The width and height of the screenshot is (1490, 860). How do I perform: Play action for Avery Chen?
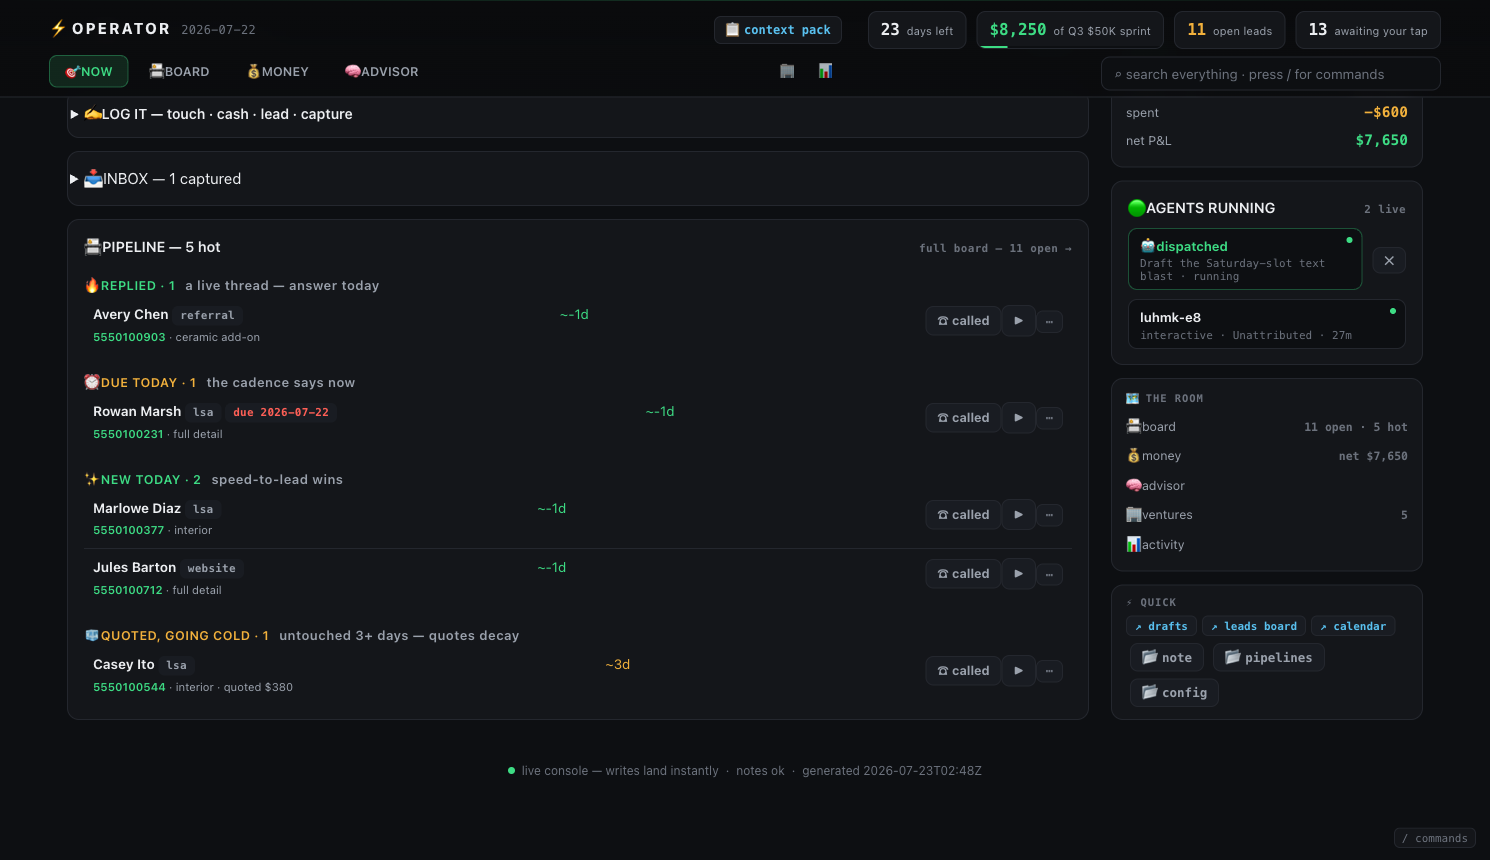[1018, 321]
